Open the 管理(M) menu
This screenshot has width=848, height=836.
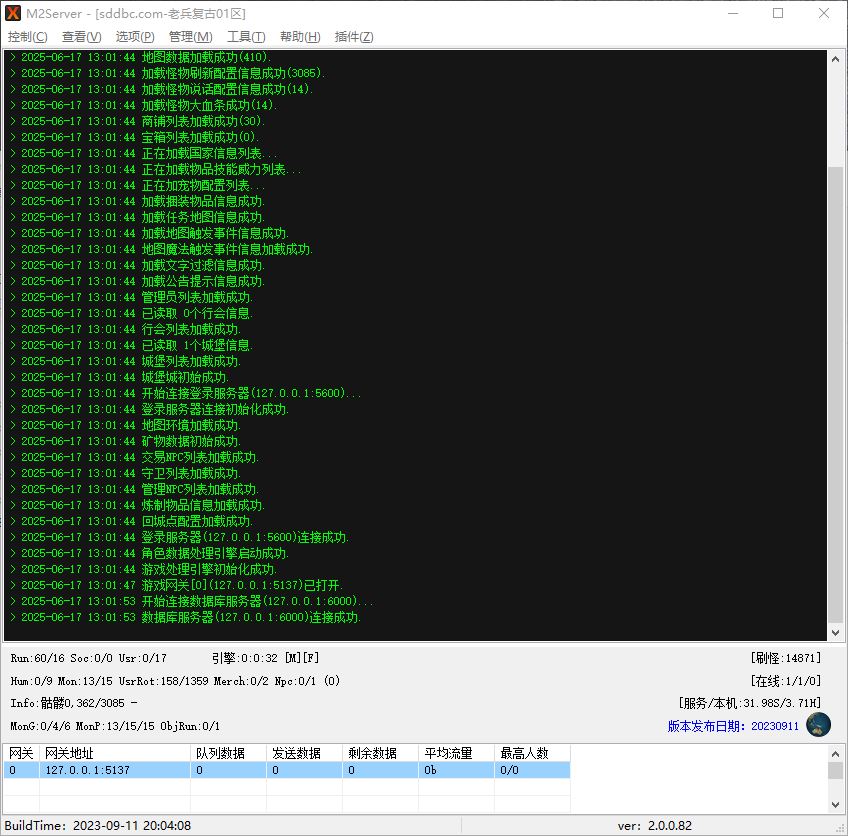coord(190,37)
